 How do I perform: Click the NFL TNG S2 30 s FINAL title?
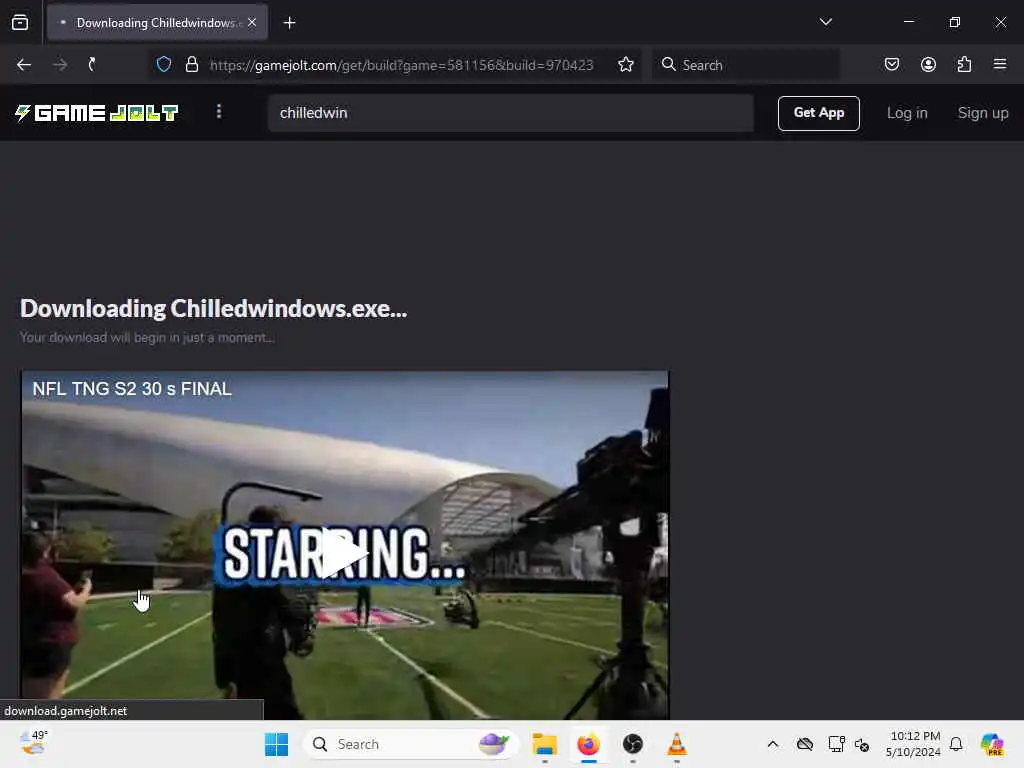132,389
